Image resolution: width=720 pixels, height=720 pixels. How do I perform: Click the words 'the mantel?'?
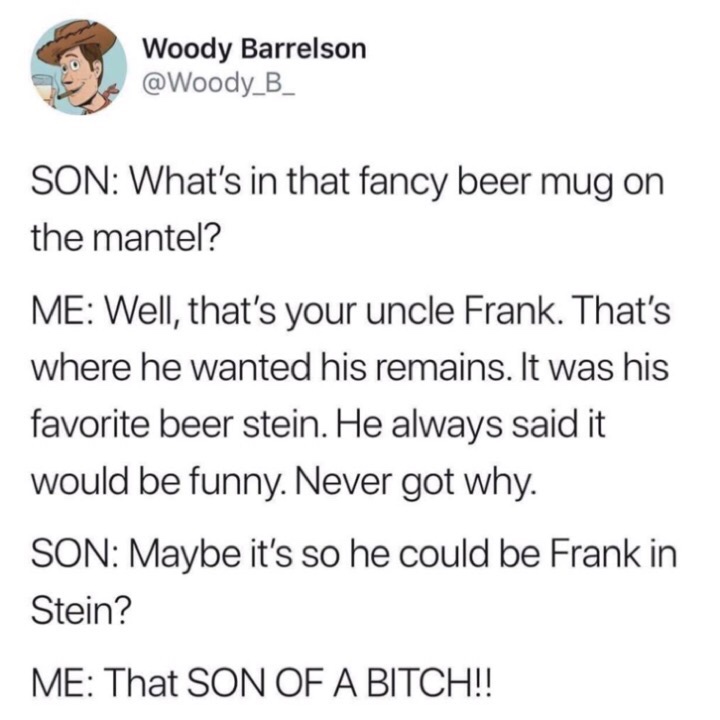pyautogui.click(x=126, y=239)
